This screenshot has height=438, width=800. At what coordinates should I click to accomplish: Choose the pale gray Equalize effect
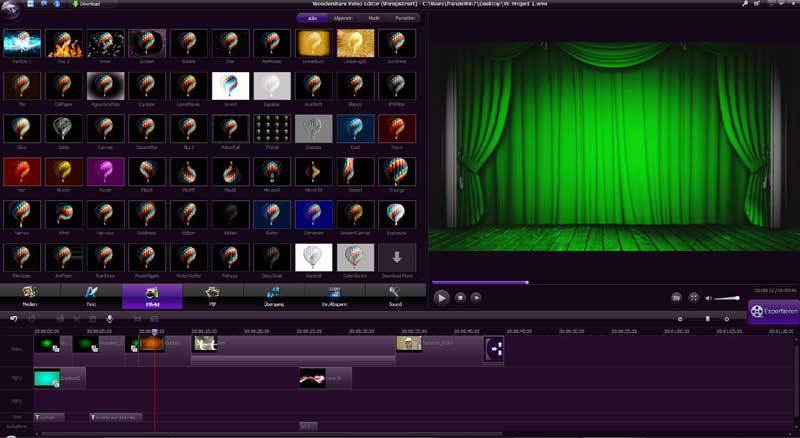(x=272, y=86)
